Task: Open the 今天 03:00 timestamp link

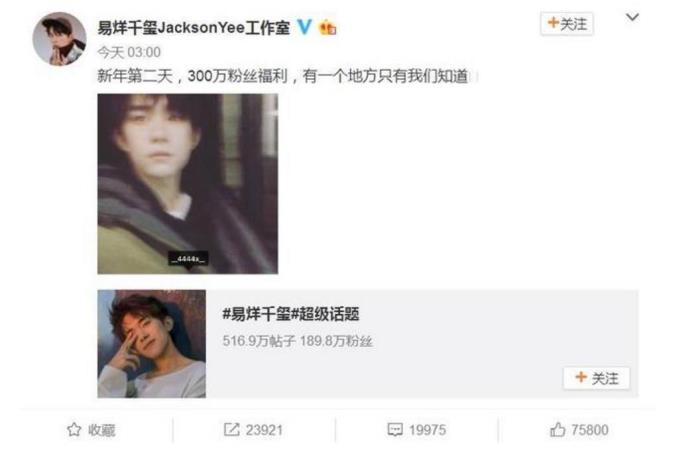Action: pyautogui.click(x=129, y=52)
